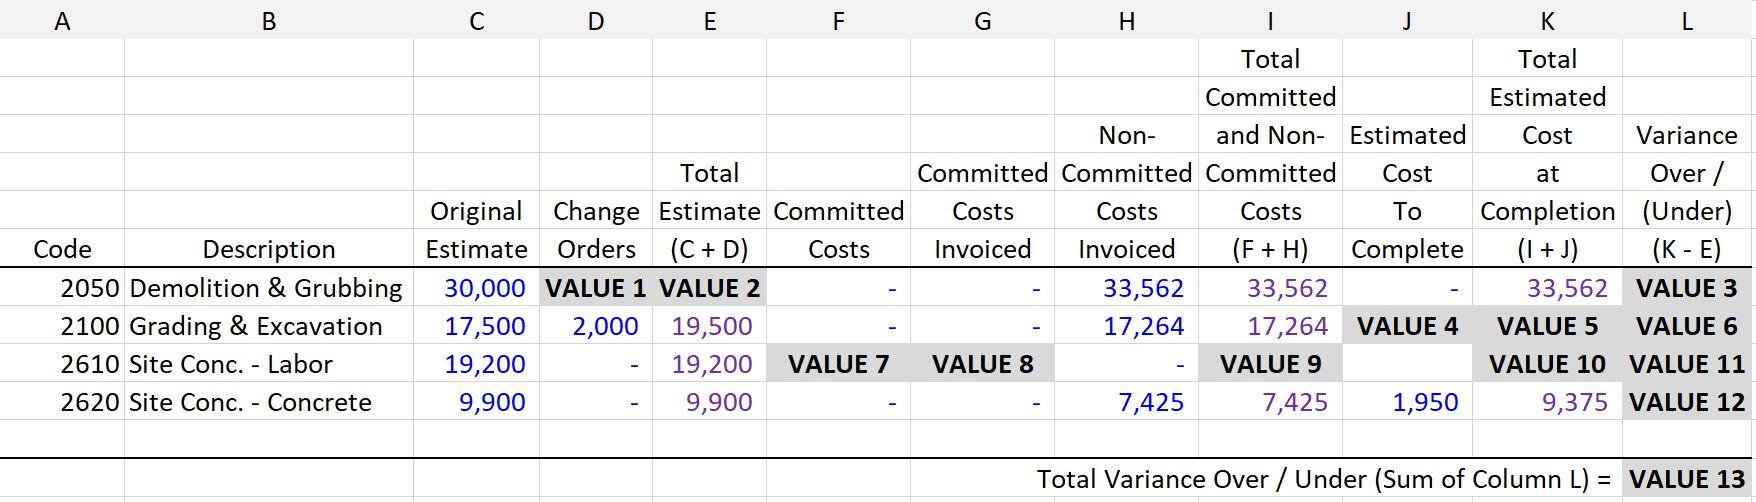Click the VALUE 4 cell

pyautogui.click(x=1407, y=326)
